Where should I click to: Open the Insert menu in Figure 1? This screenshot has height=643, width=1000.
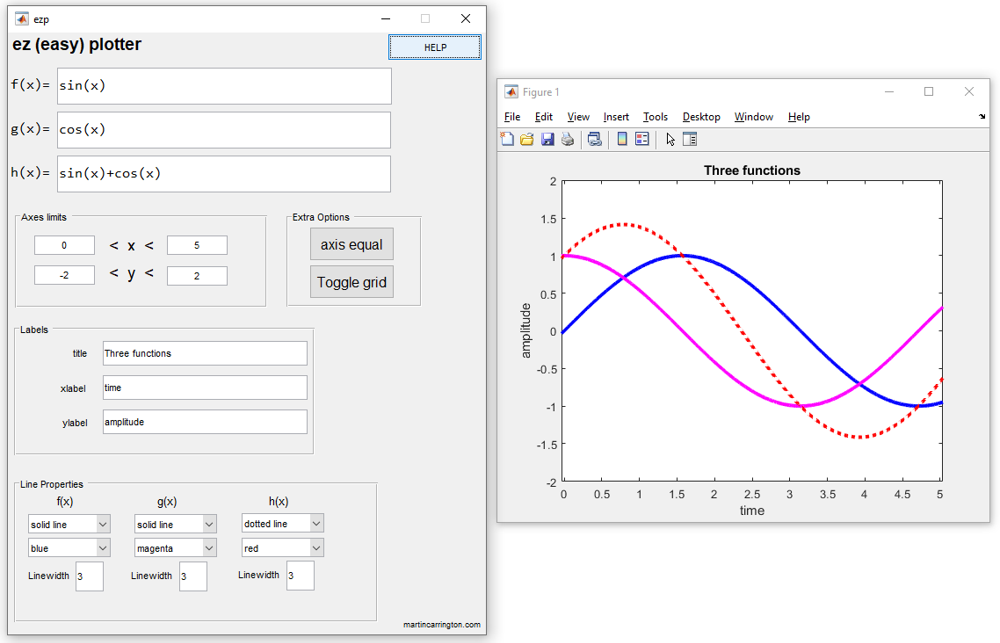(x=616, y=117)
